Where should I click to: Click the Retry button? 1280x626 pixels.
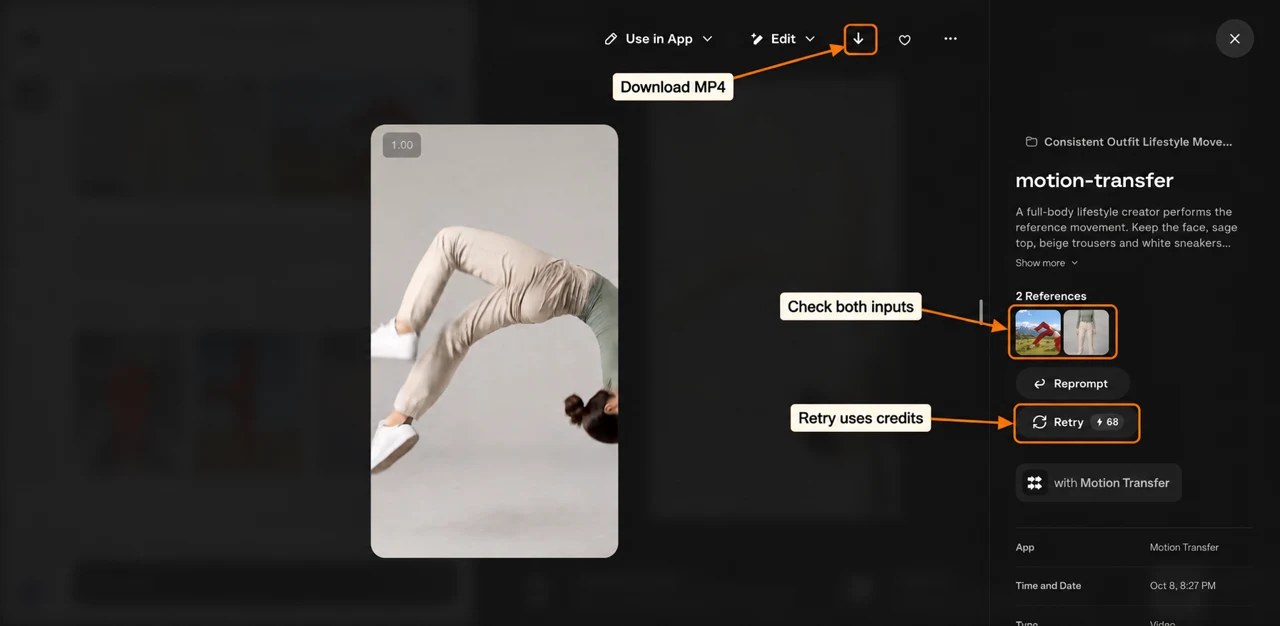point(1077,423)
